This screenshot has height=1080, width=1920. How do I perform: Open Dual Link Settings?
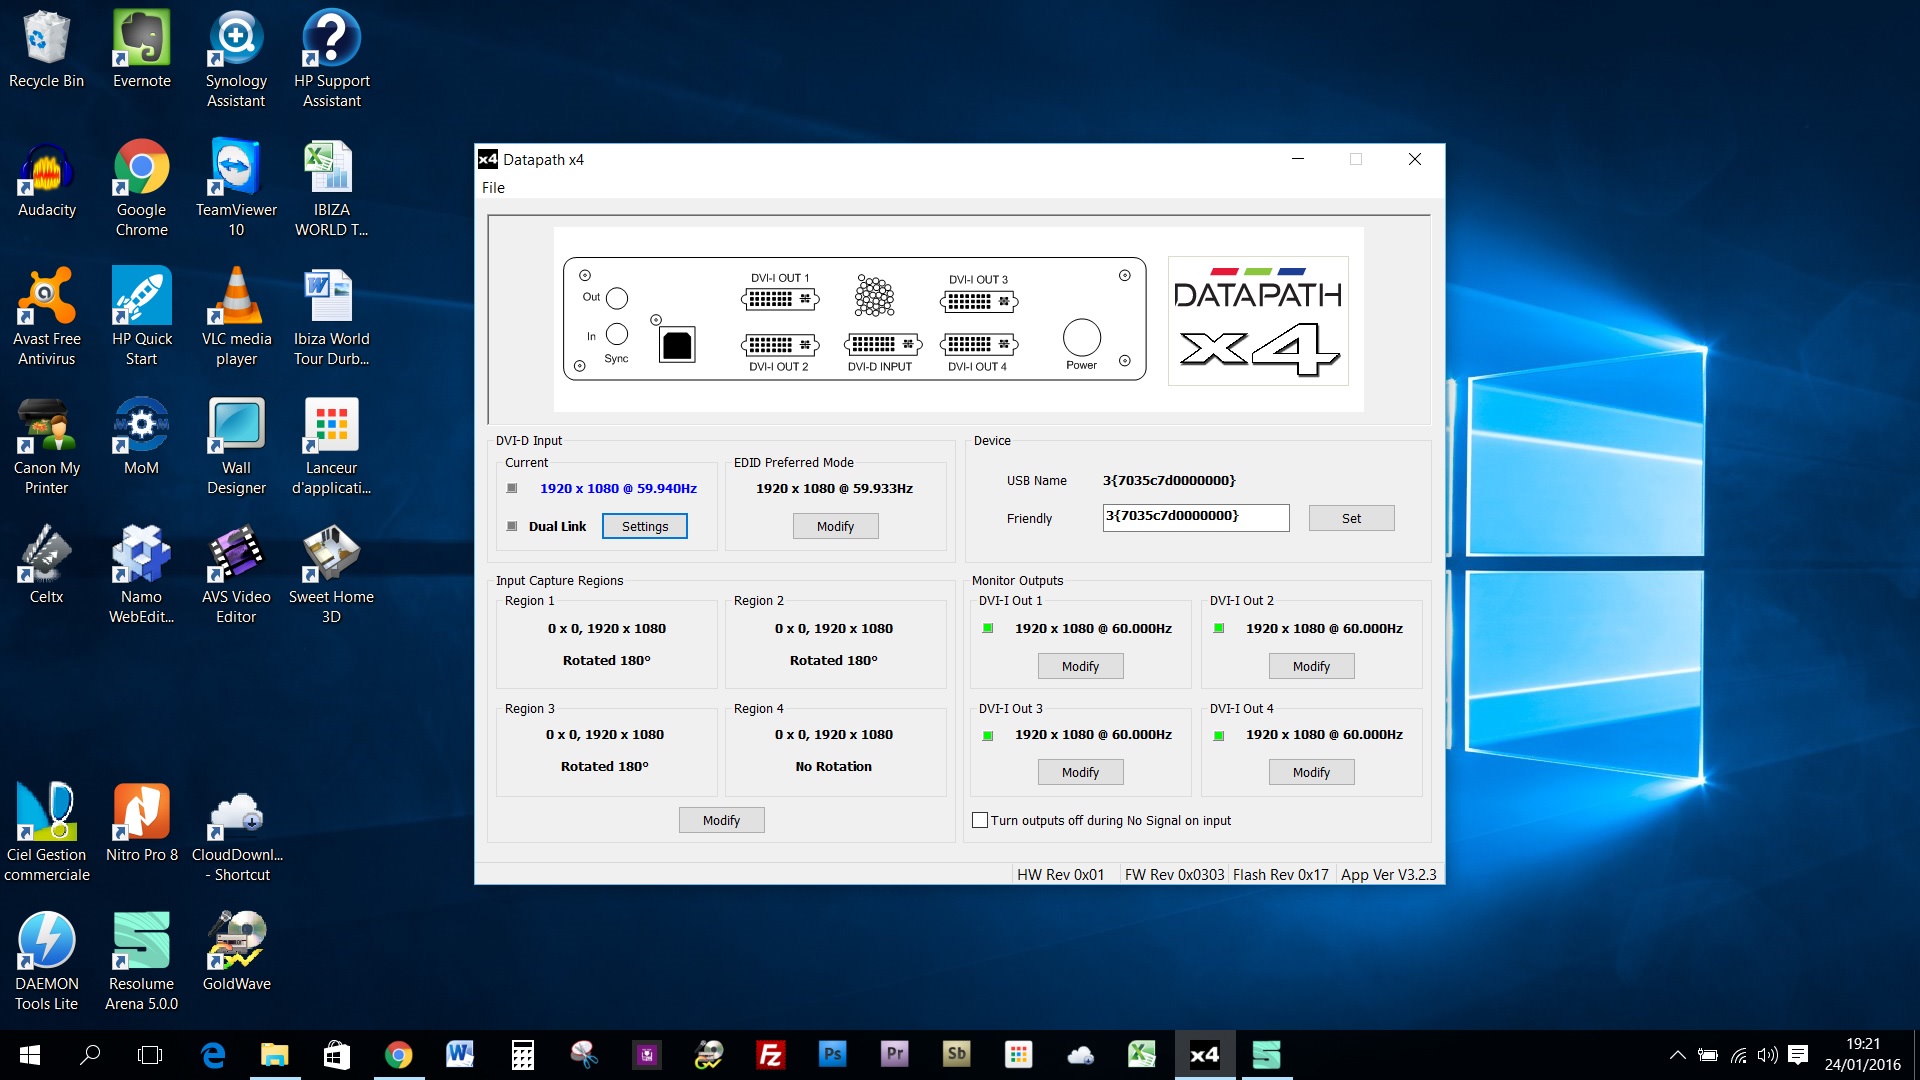tap(644, 526)
